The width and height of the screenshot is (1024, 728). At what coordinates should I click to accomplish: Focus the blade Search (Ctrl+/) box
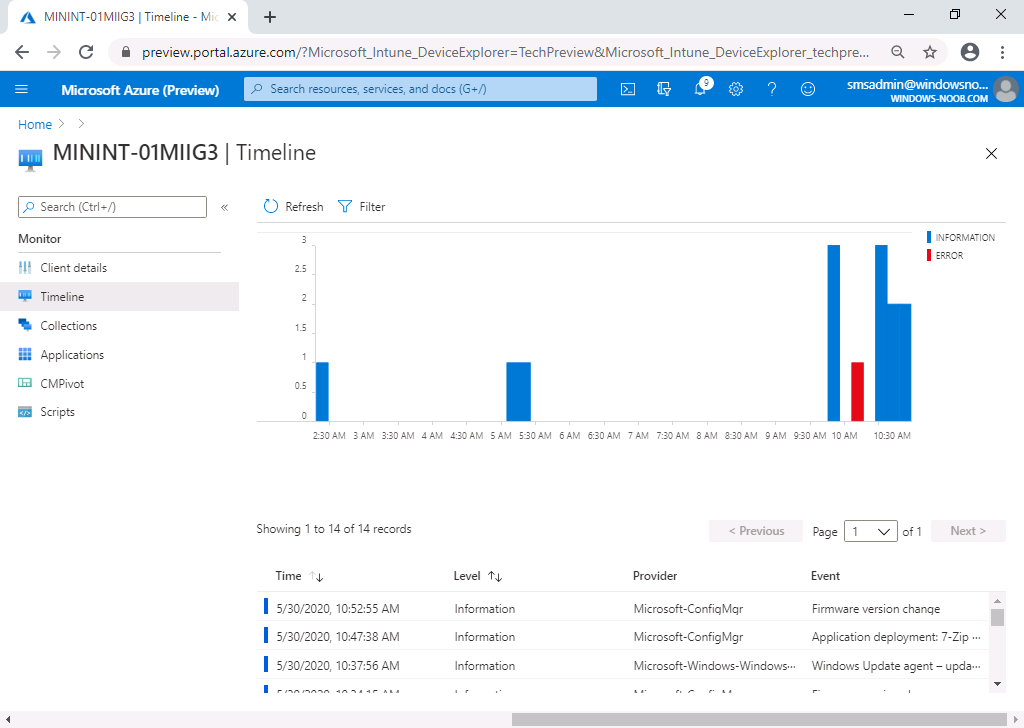pos(112,207)
